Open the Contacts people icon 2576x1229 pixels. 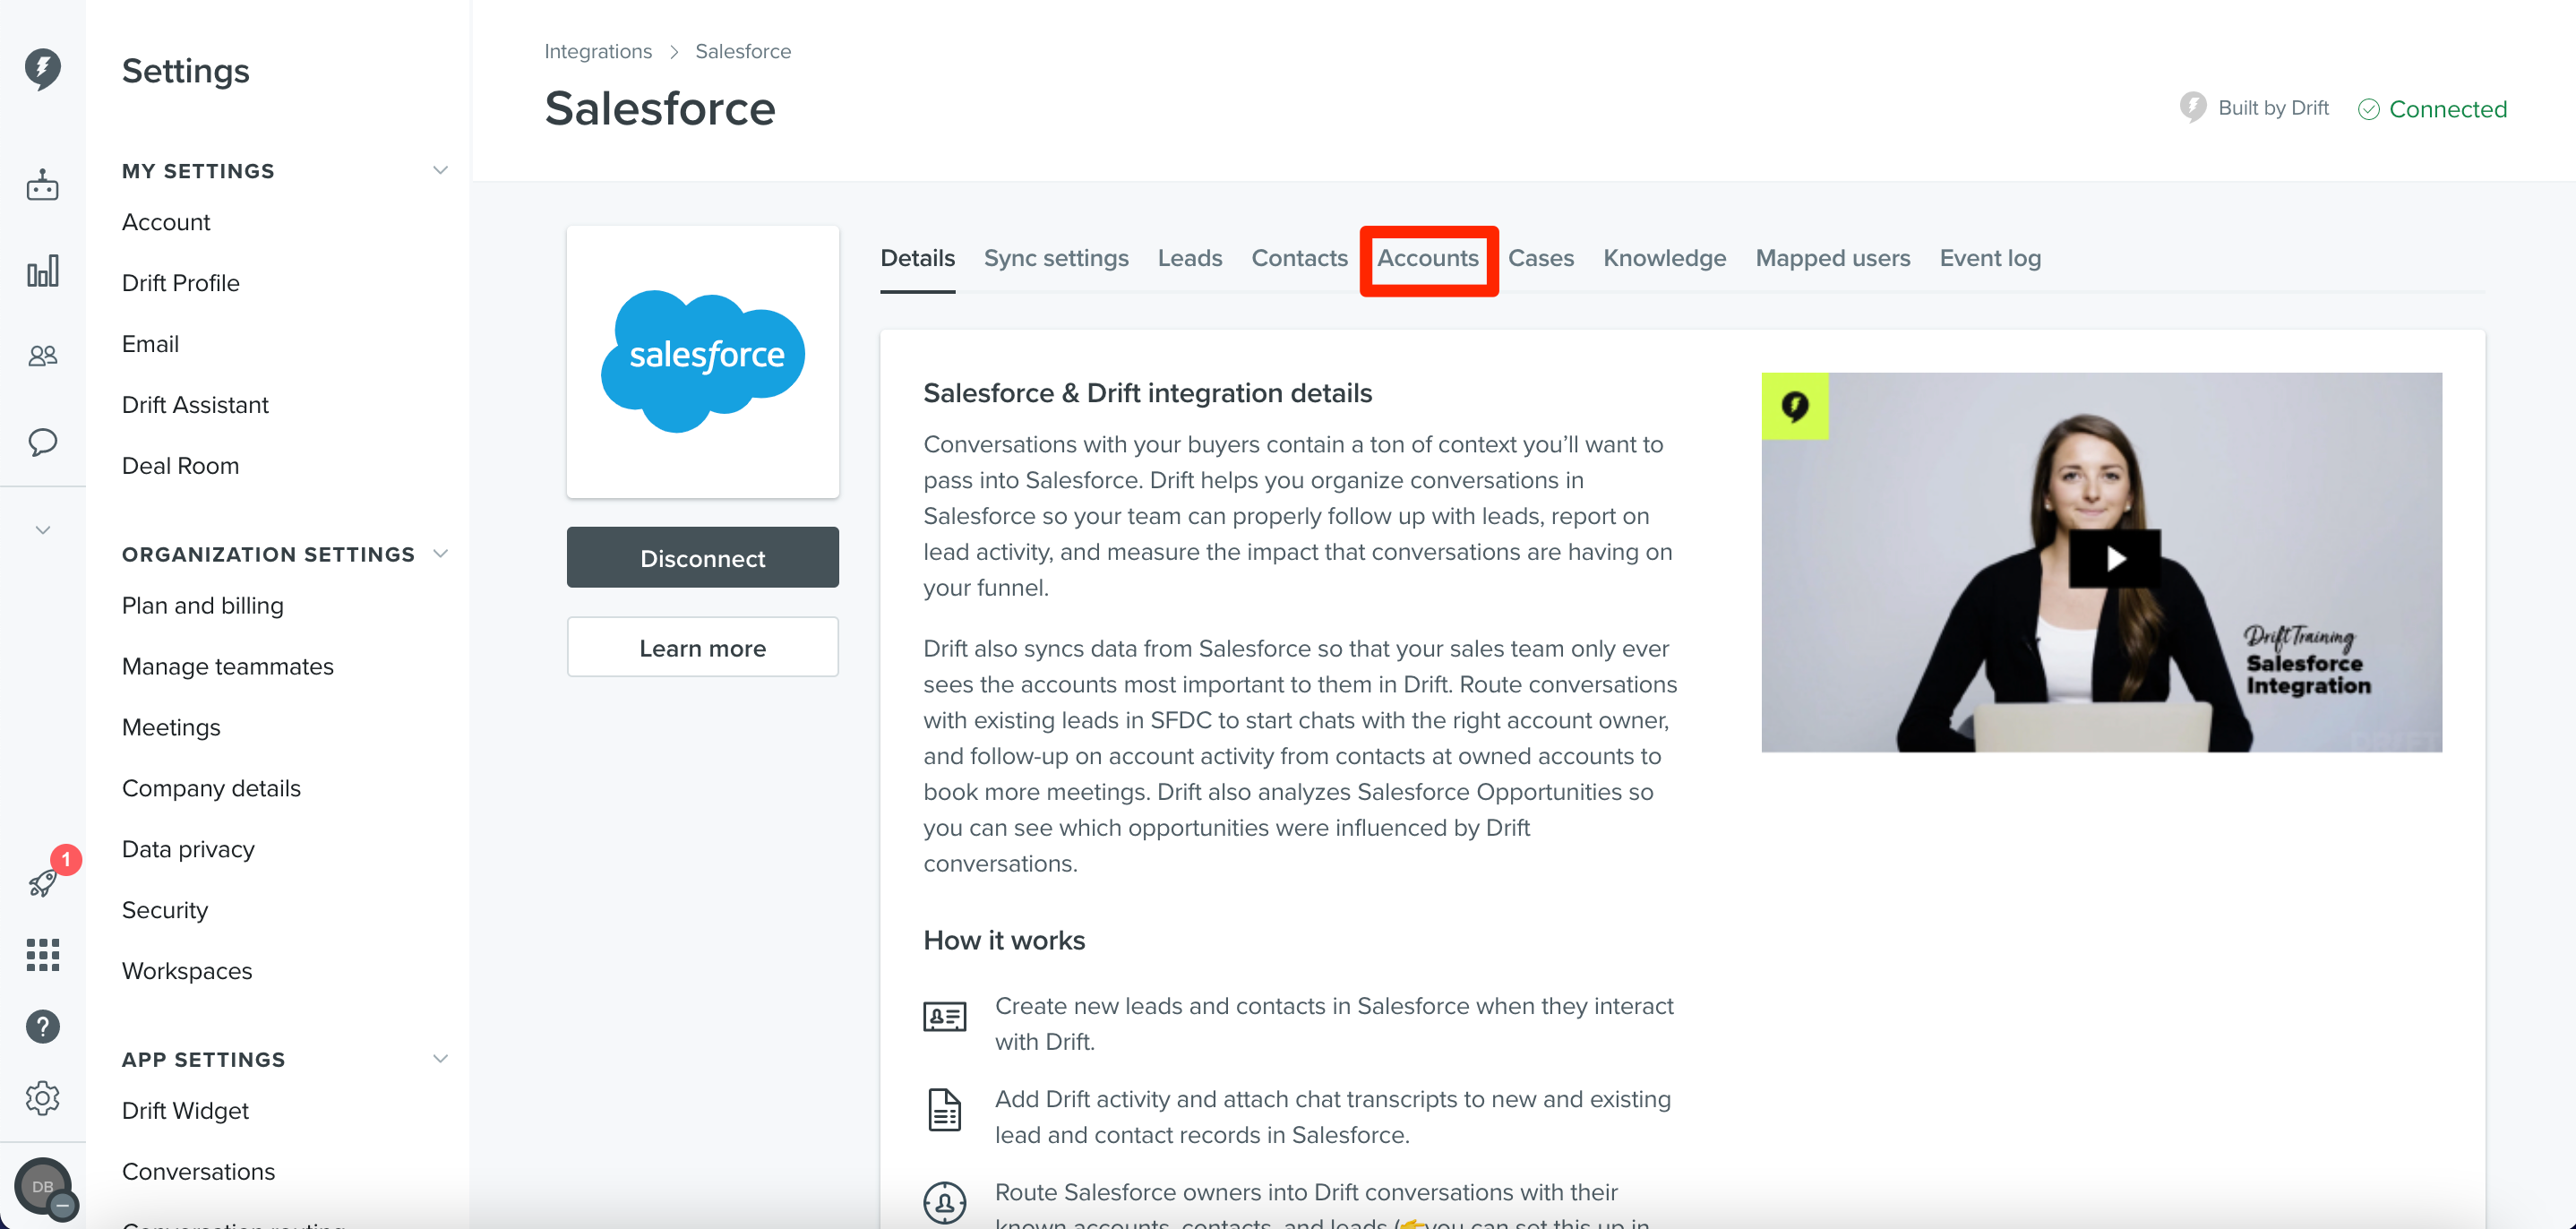pos(42,355)
